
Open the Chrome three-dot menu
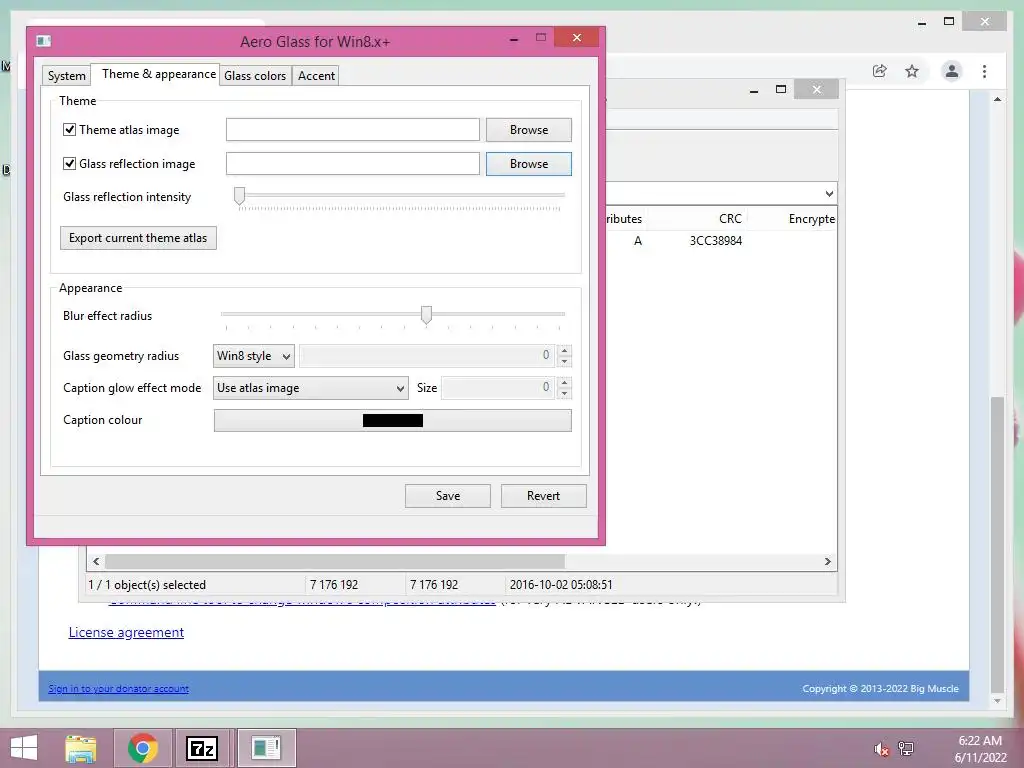(x=984, y=71)
